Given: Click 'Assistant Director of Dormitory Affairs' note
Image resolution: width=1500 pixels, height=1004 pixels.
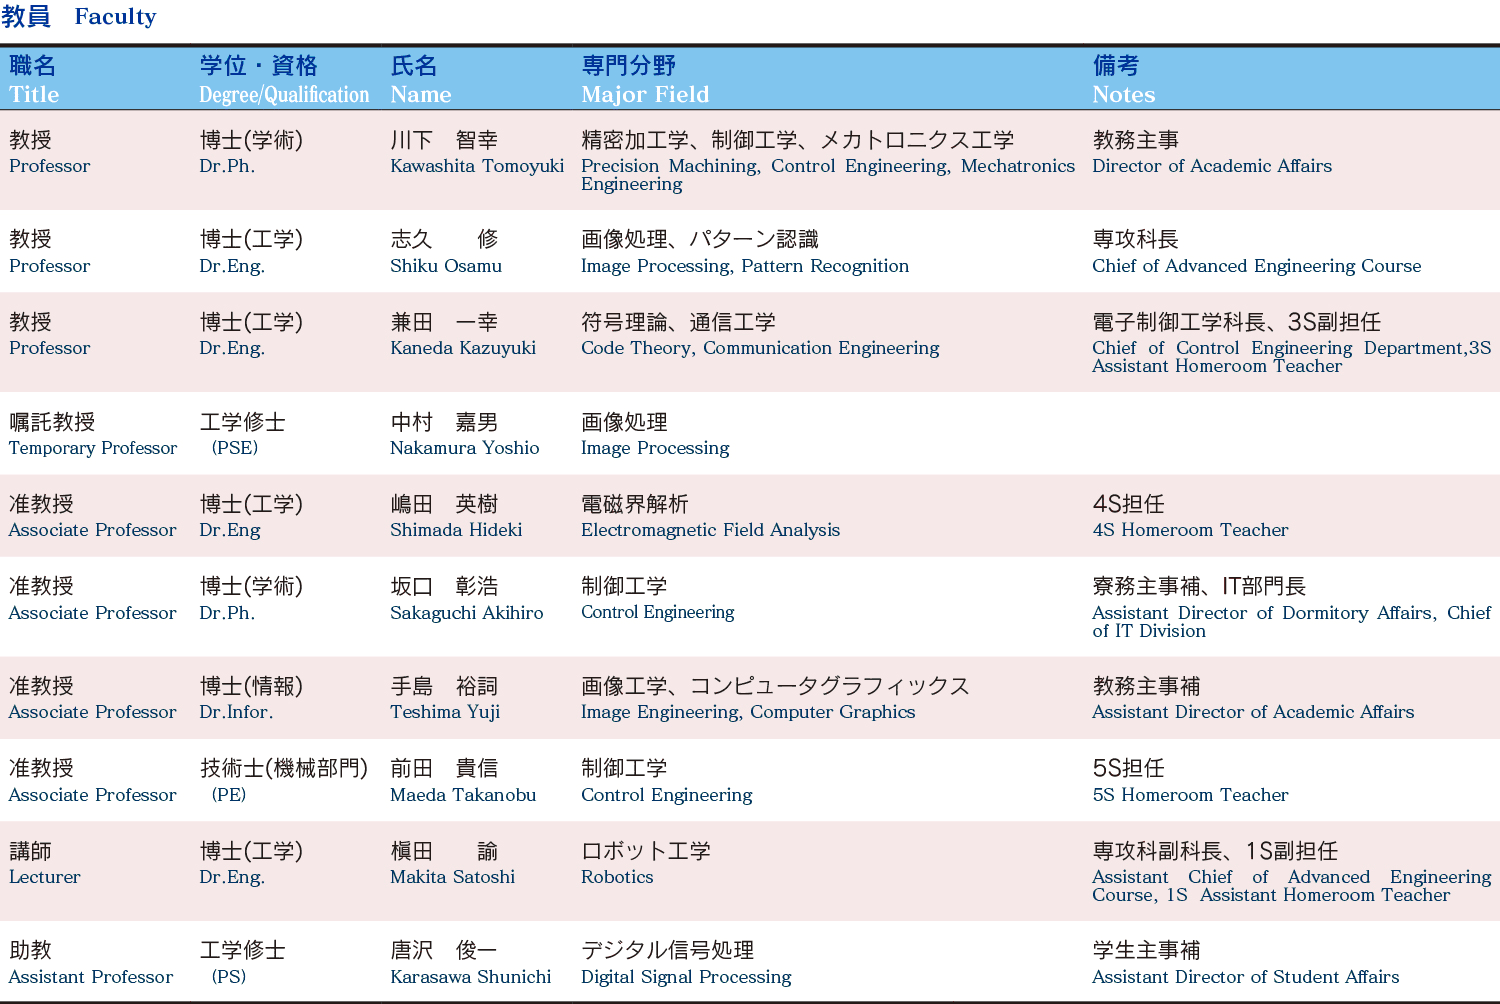Looking at the screenshot, I should point(1264,613).
